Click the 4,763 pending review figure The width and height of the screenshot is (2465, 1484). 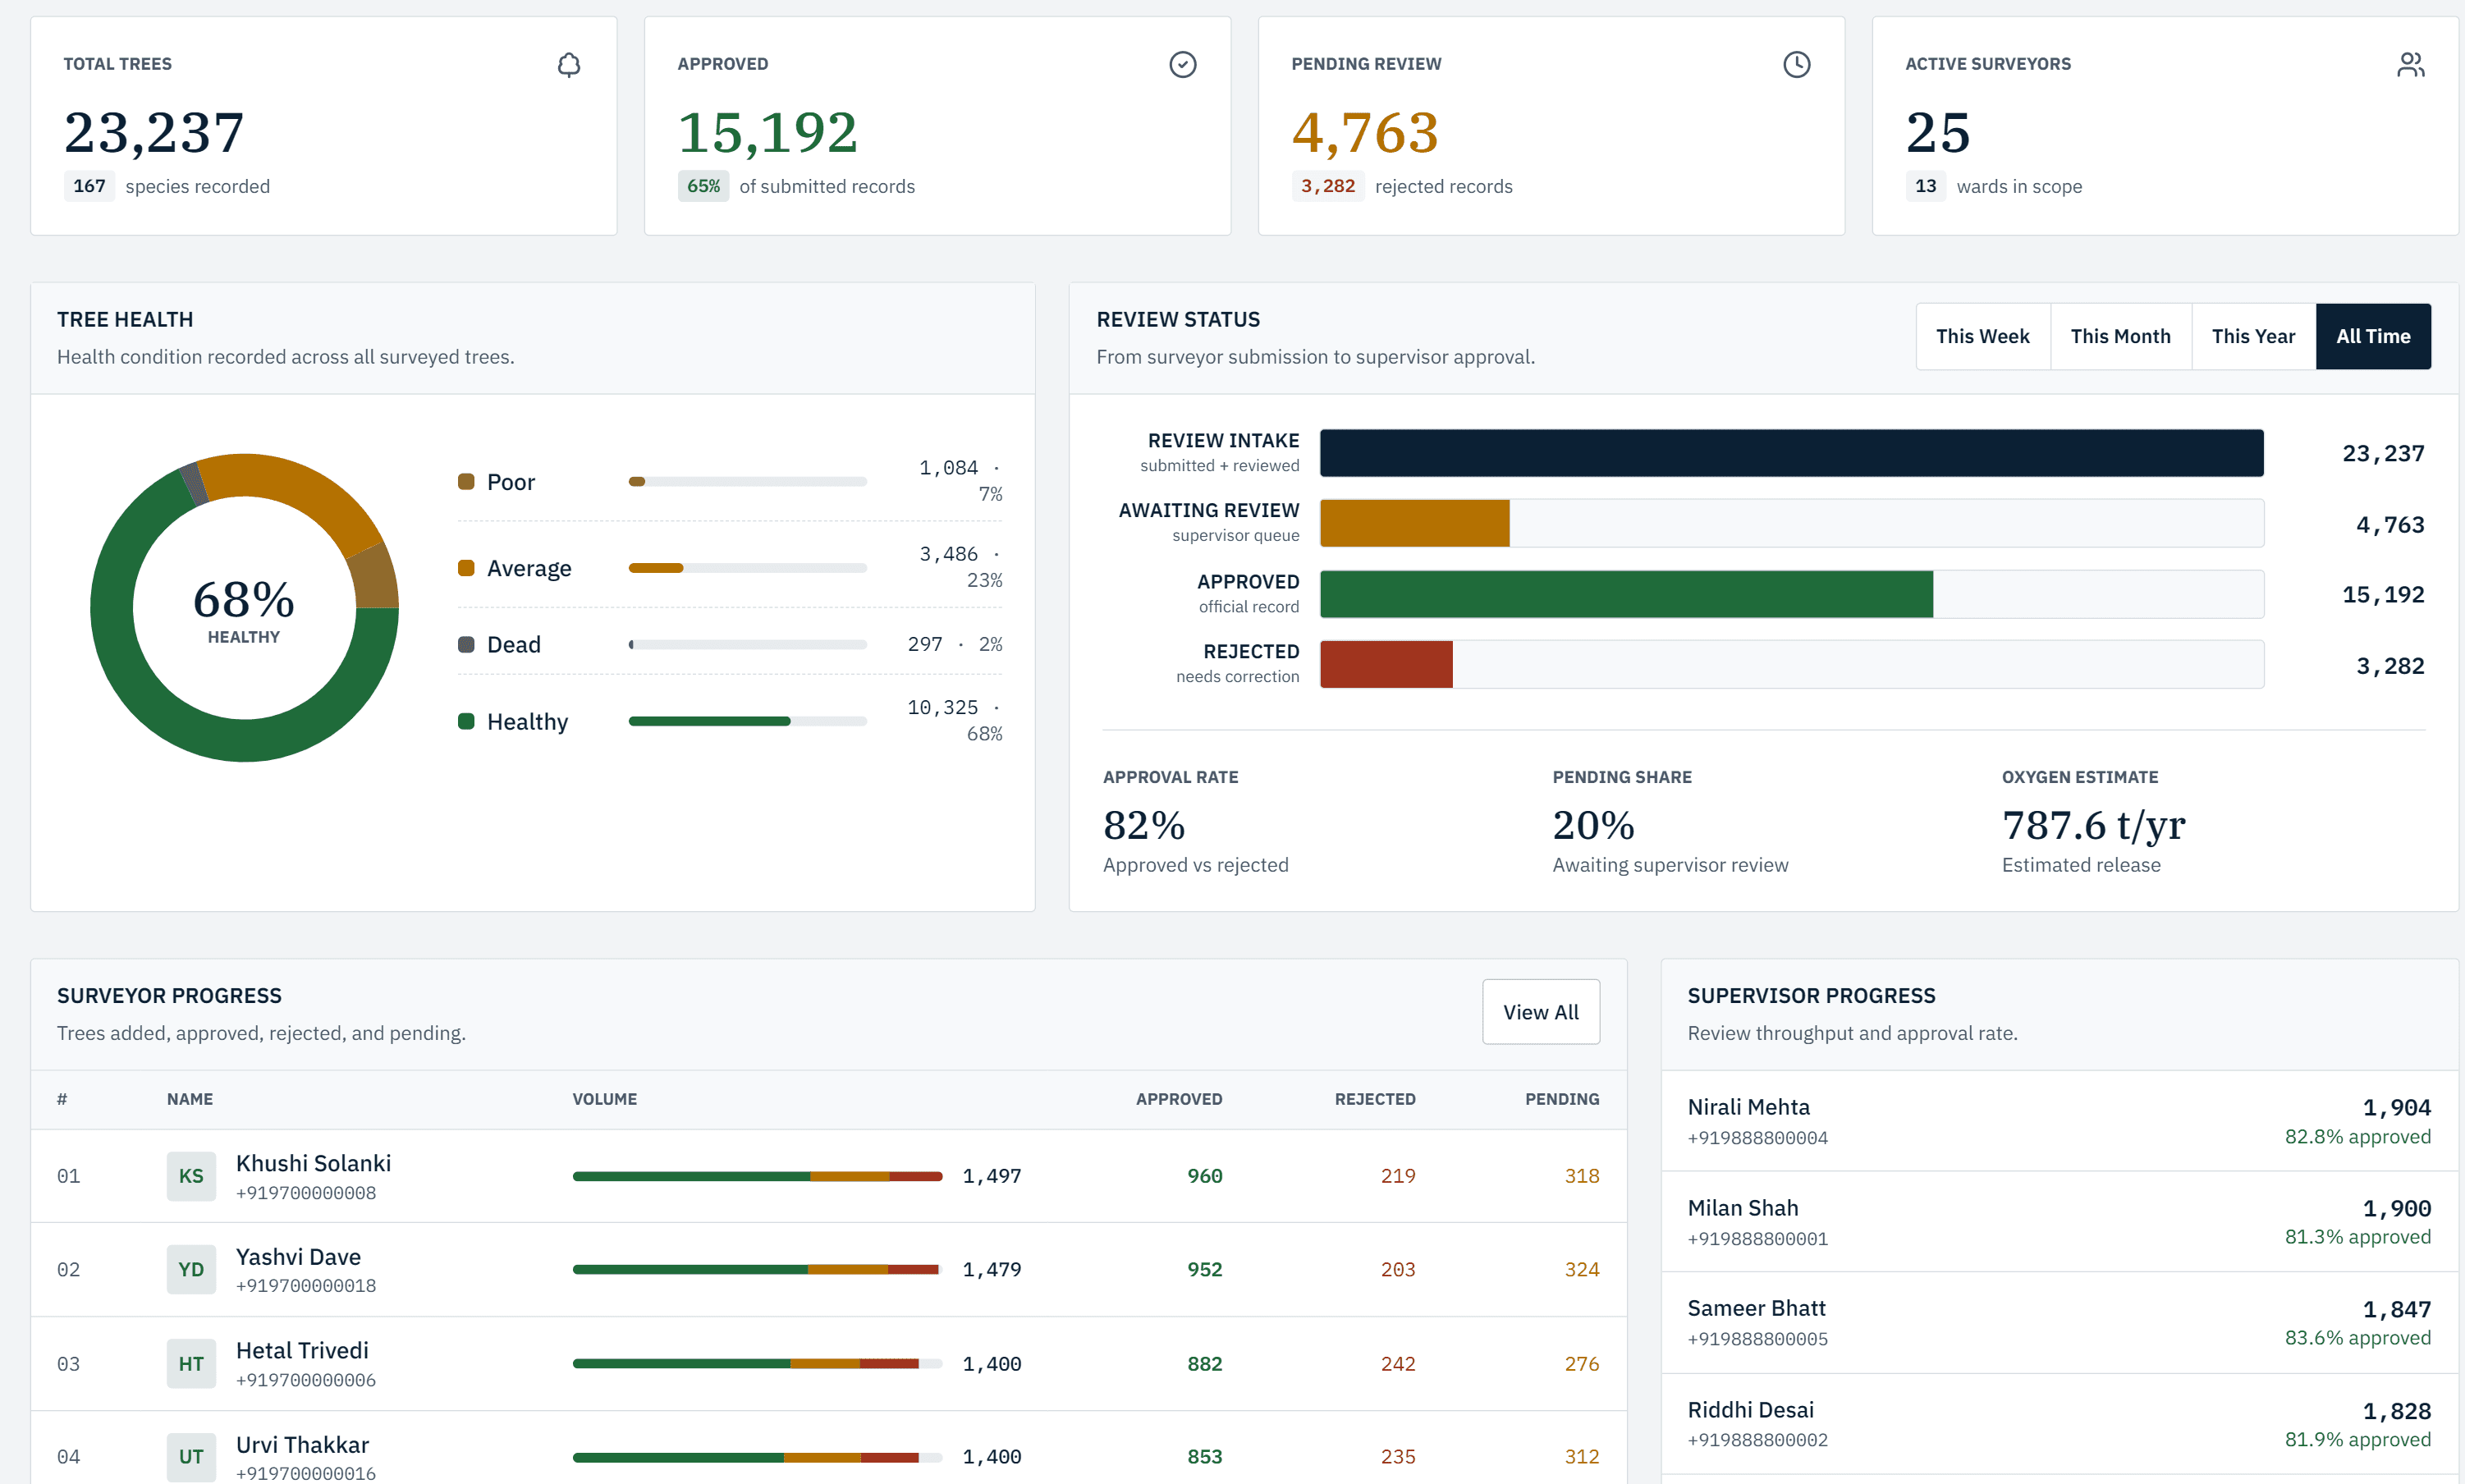[x=1365, y=132]
